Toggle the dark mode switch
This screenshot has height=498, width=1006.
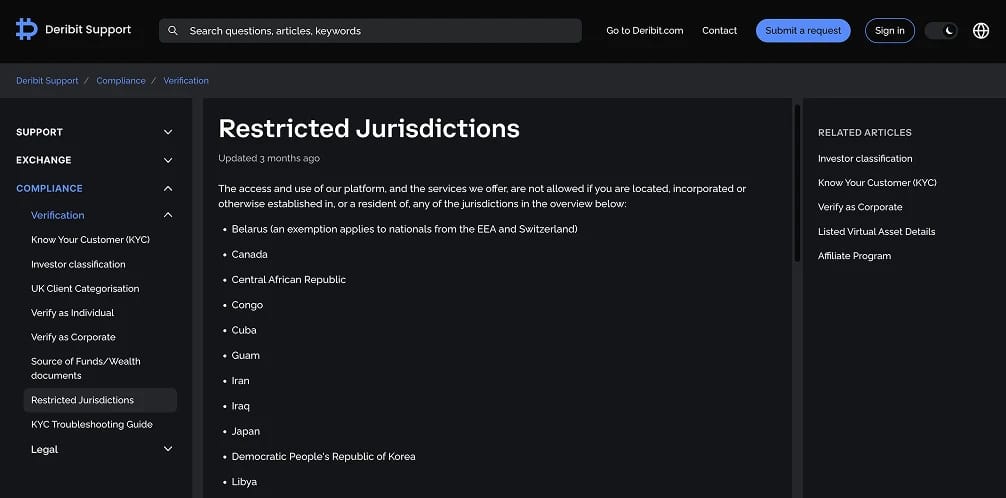pos(941,31)
